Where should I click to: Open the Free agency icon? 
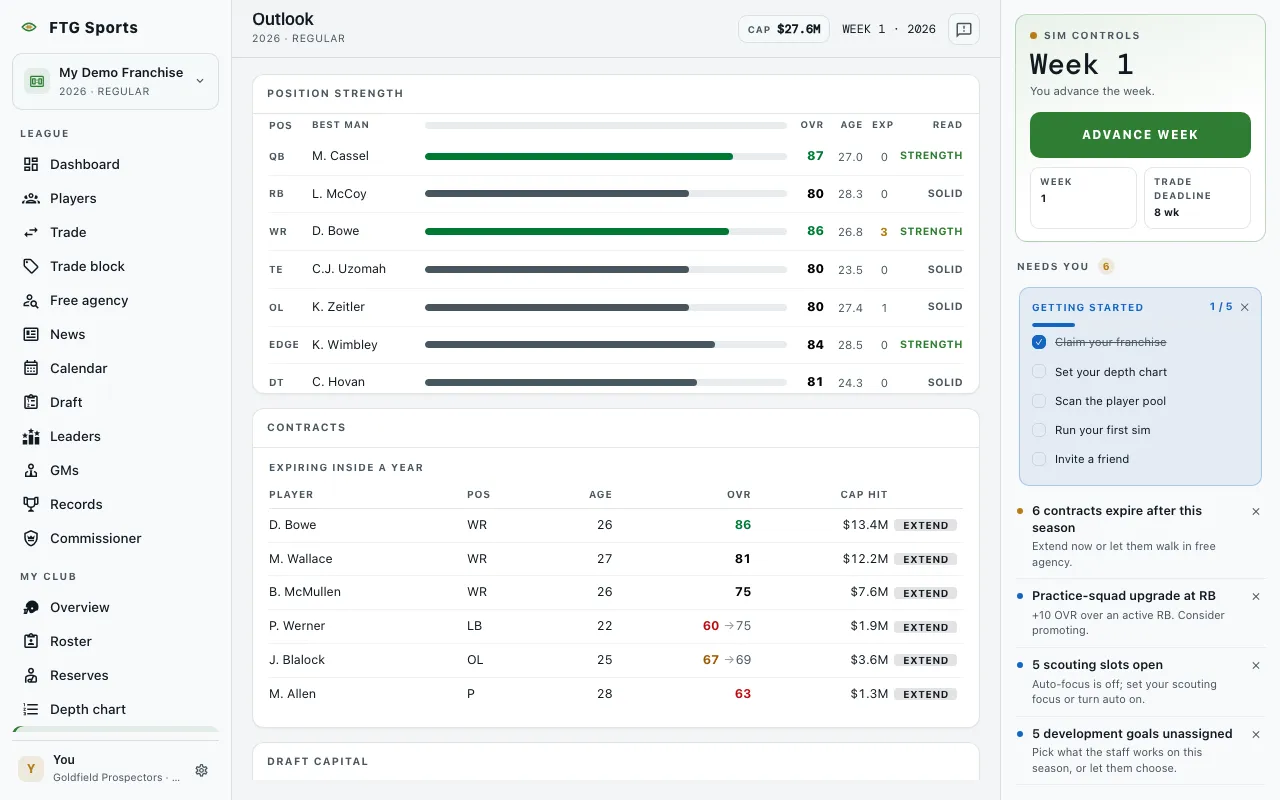click(31, 300)
